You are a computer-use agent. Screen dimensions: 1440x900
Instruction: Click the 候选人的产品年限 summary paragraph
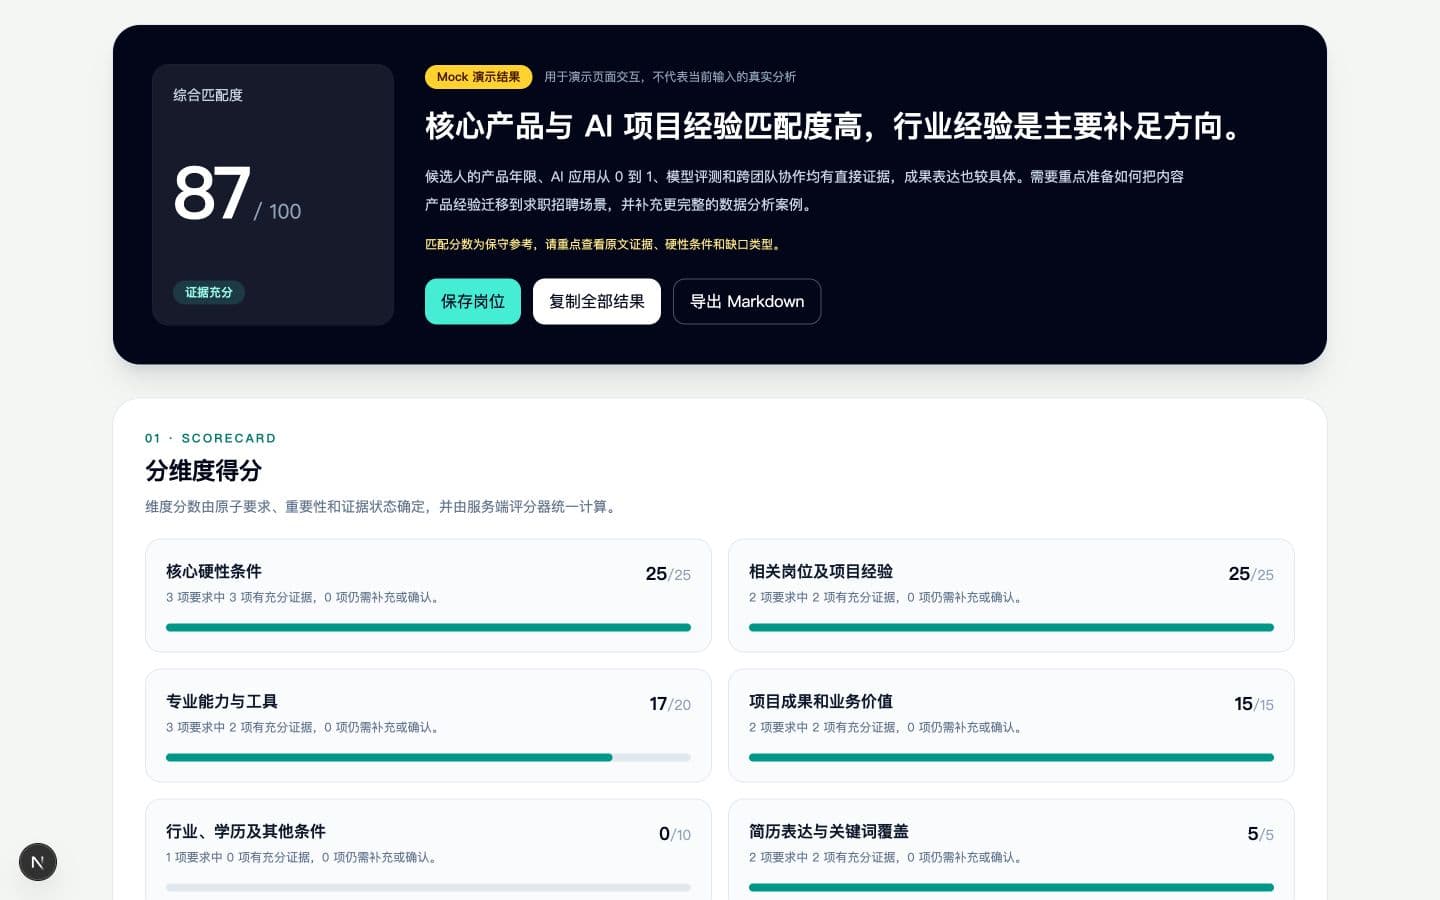click(x=805, y=190)
